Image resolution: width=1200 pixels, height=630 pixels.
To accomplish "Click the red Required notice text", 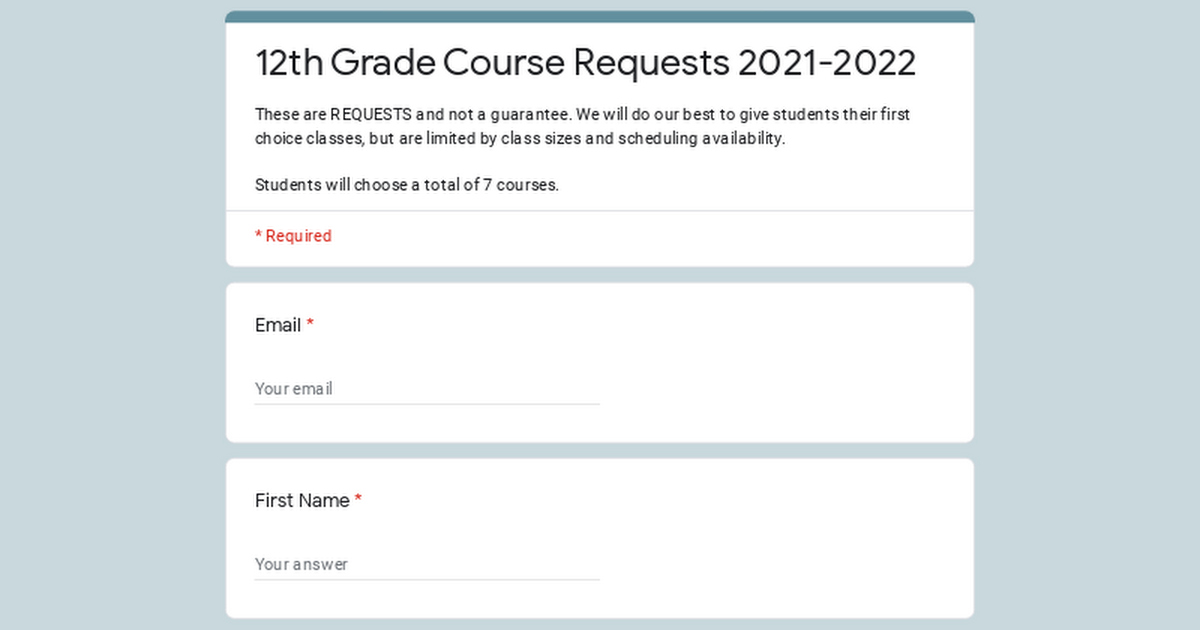I will (293, 236).
